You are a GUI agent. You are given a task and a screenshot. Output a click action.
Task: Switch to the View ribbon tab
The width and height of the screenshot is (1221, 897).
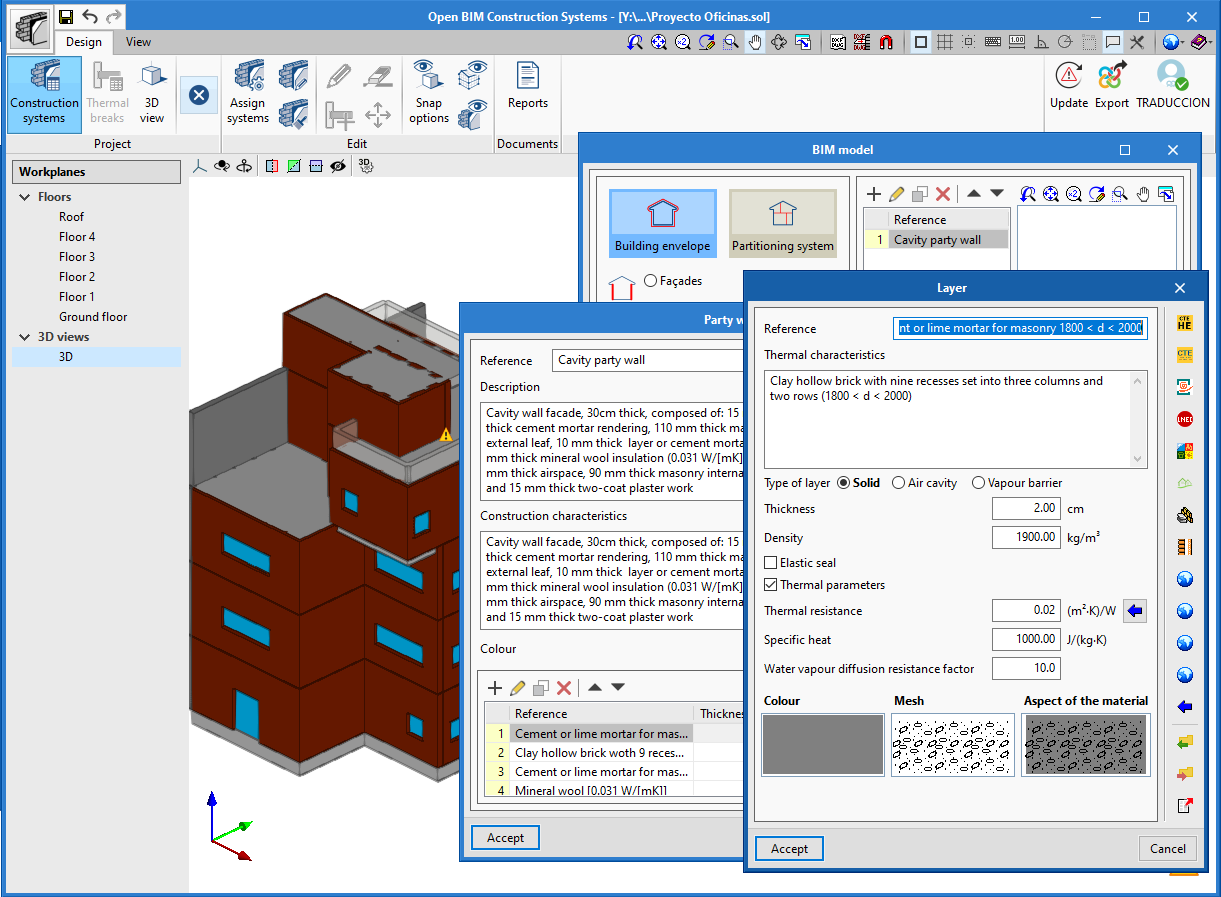(139, 42)
